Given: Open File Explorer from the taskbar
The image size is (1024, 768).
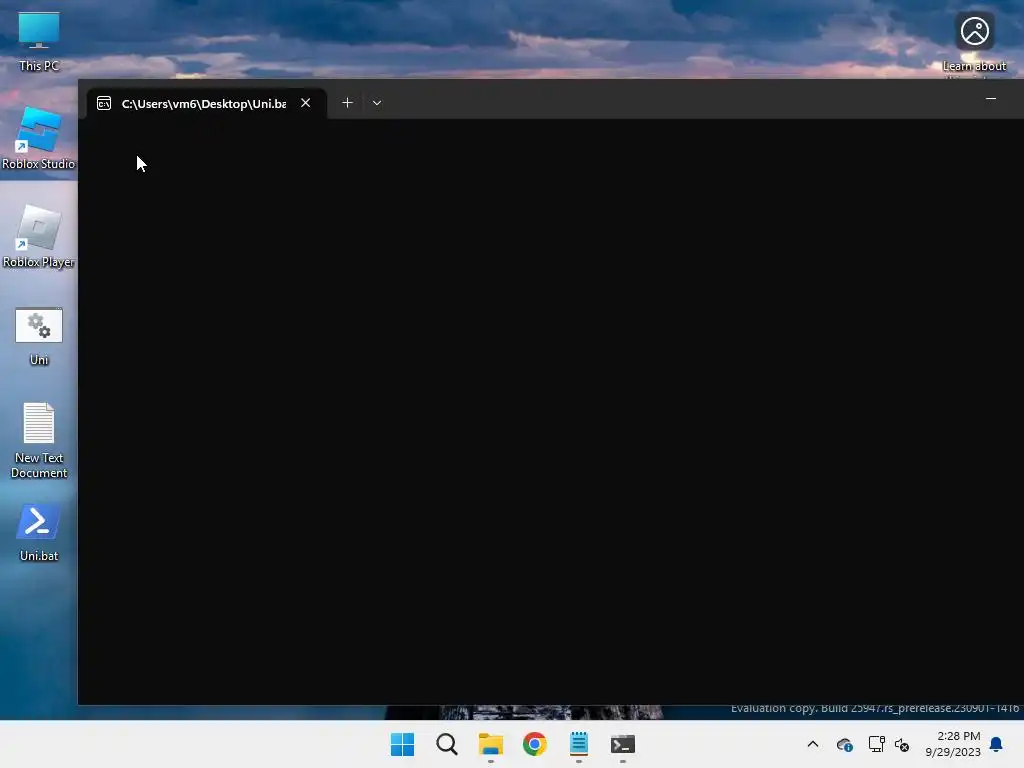Looking at the screenshot, I should point(490,744).
